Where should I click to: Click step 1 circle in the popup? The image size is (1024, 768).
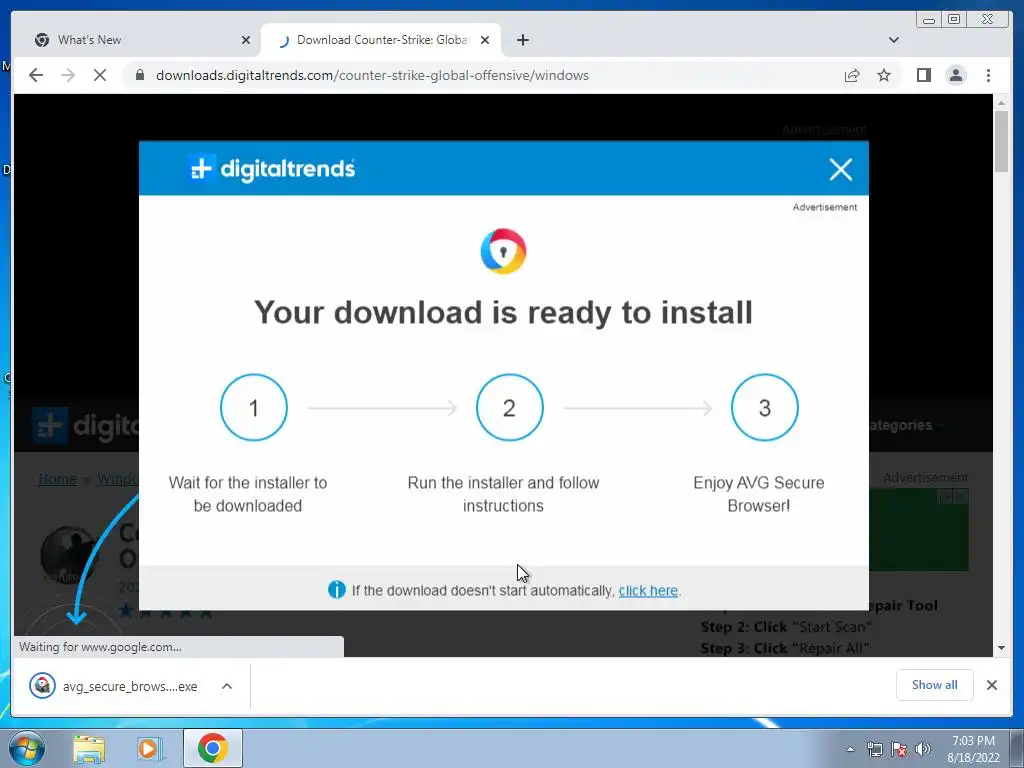point(254,408)
